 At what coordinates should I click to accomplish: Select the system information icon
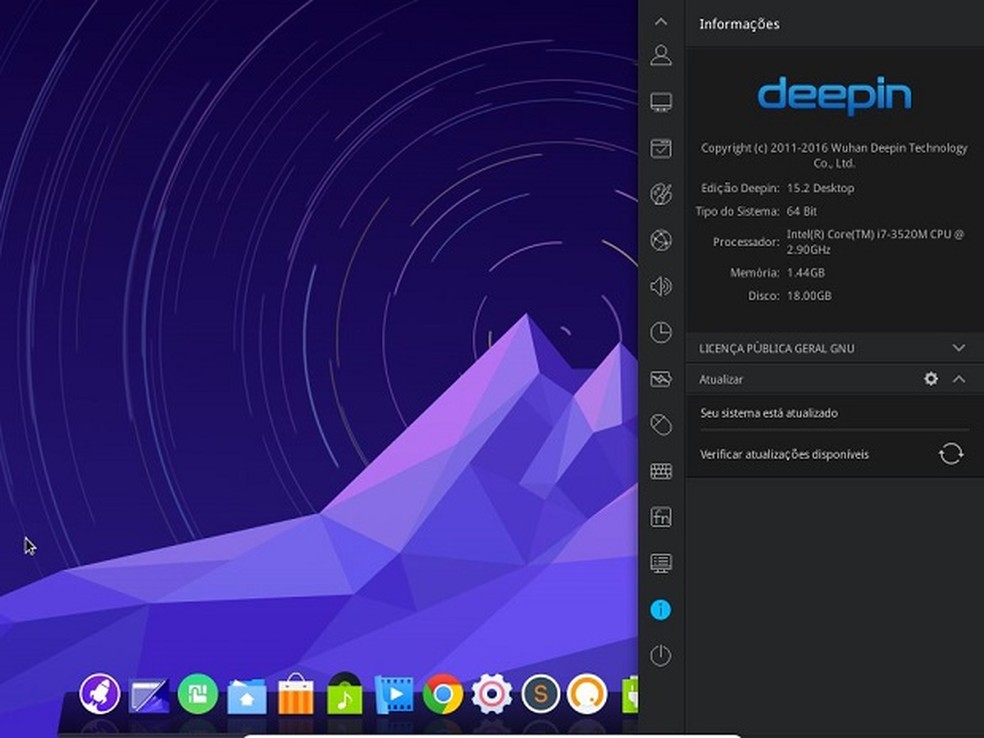click(x=661, y=609)
